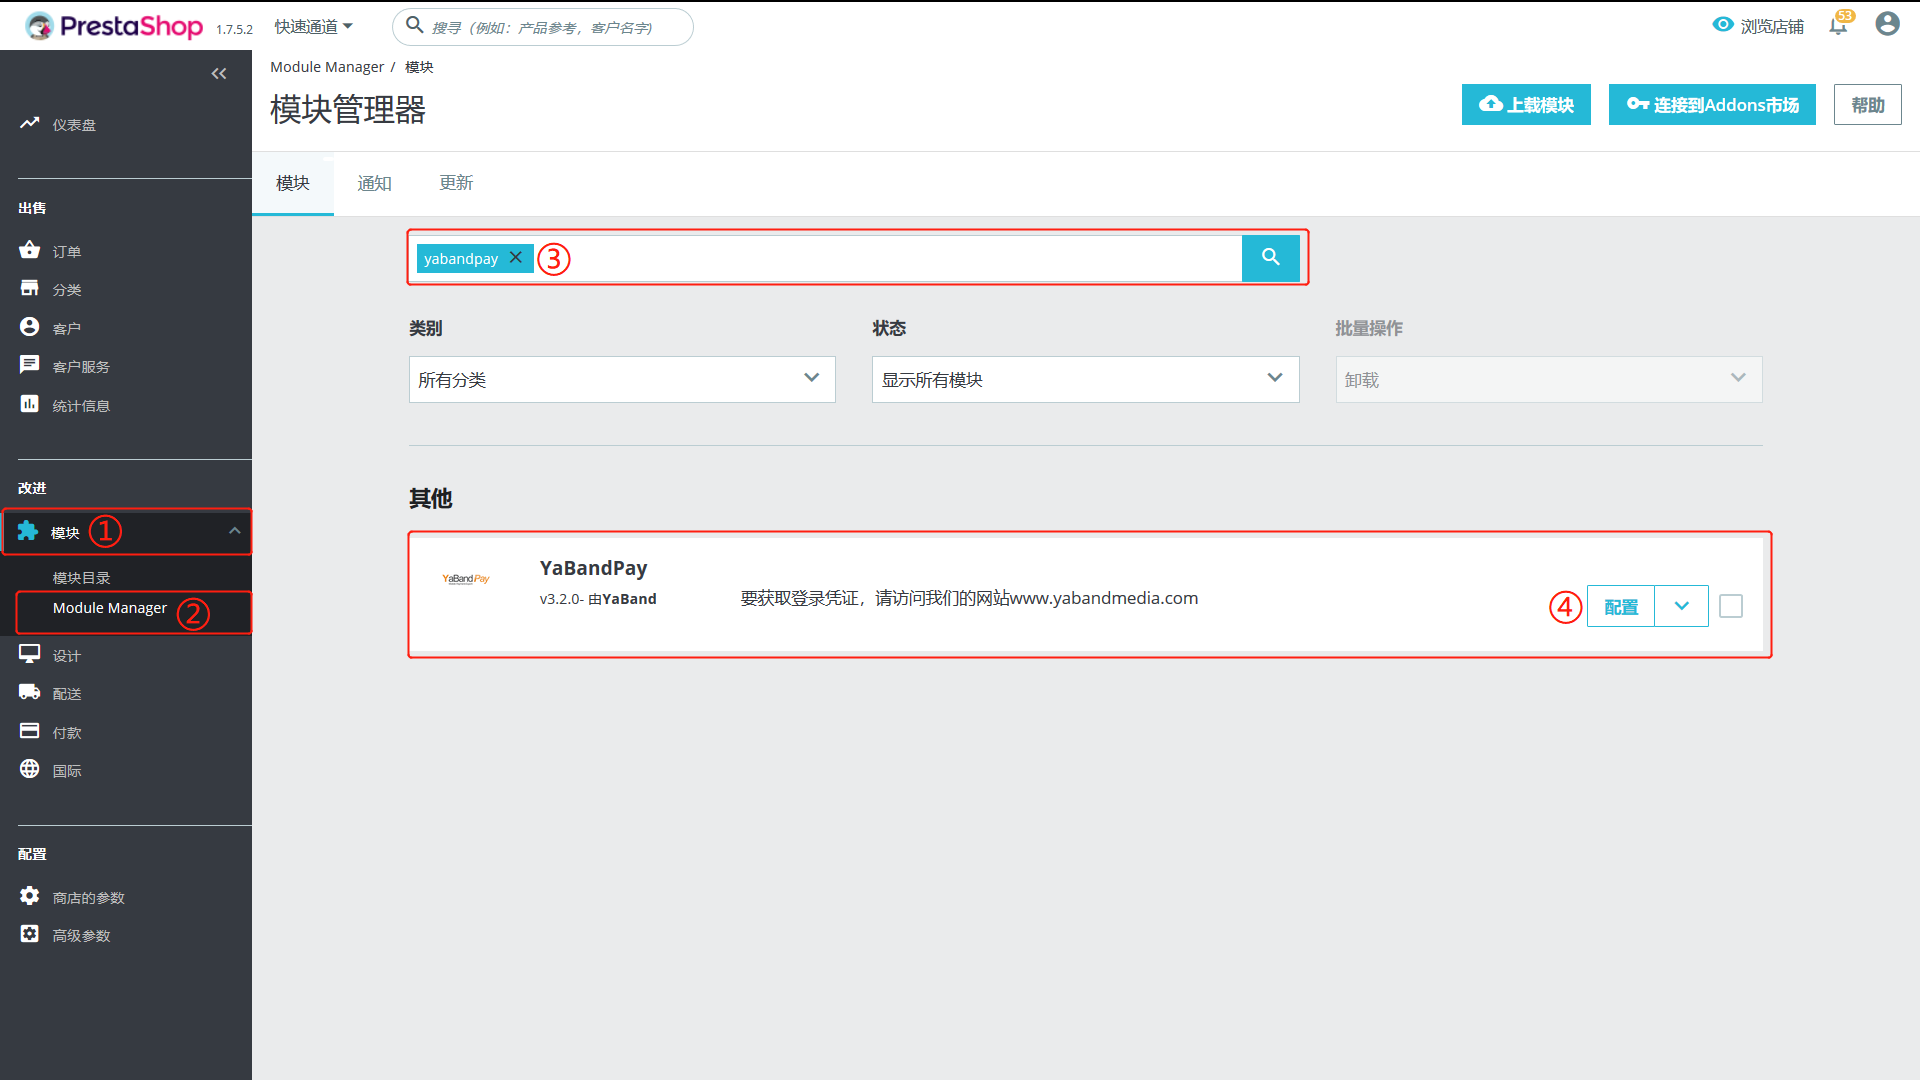The image size is (1920, 1080).
Task: Click the blue search magnifier button
Action: click(1270, 258)
